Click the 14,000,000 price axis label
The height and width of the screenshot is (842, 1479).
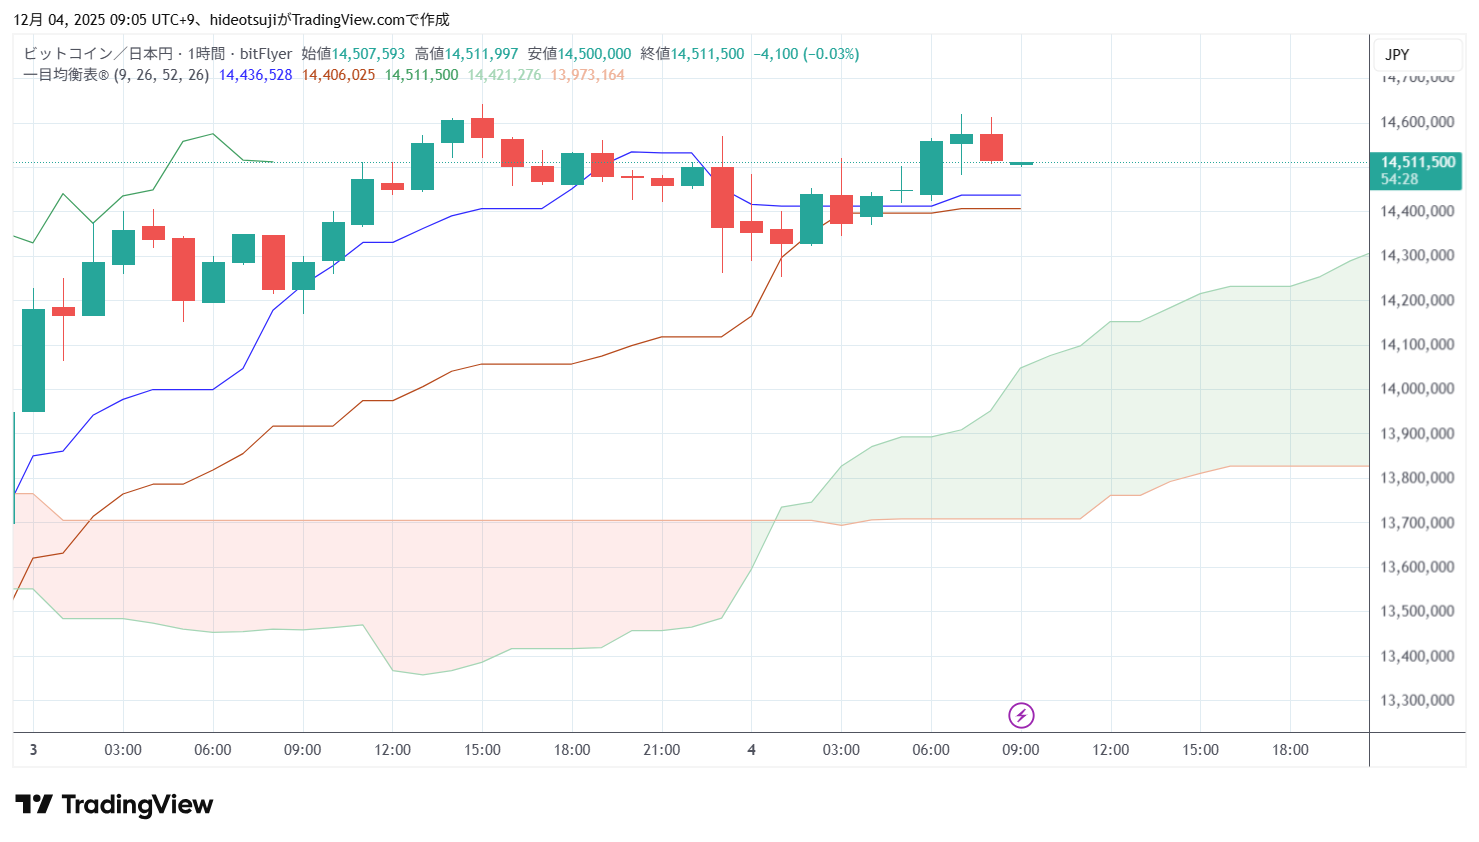coord(1416,389)
